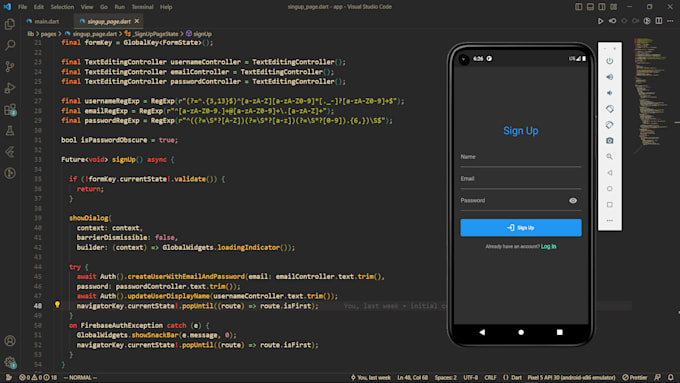Open the Run and Debug view
The image size is (680, 383).
pos(10,88)
